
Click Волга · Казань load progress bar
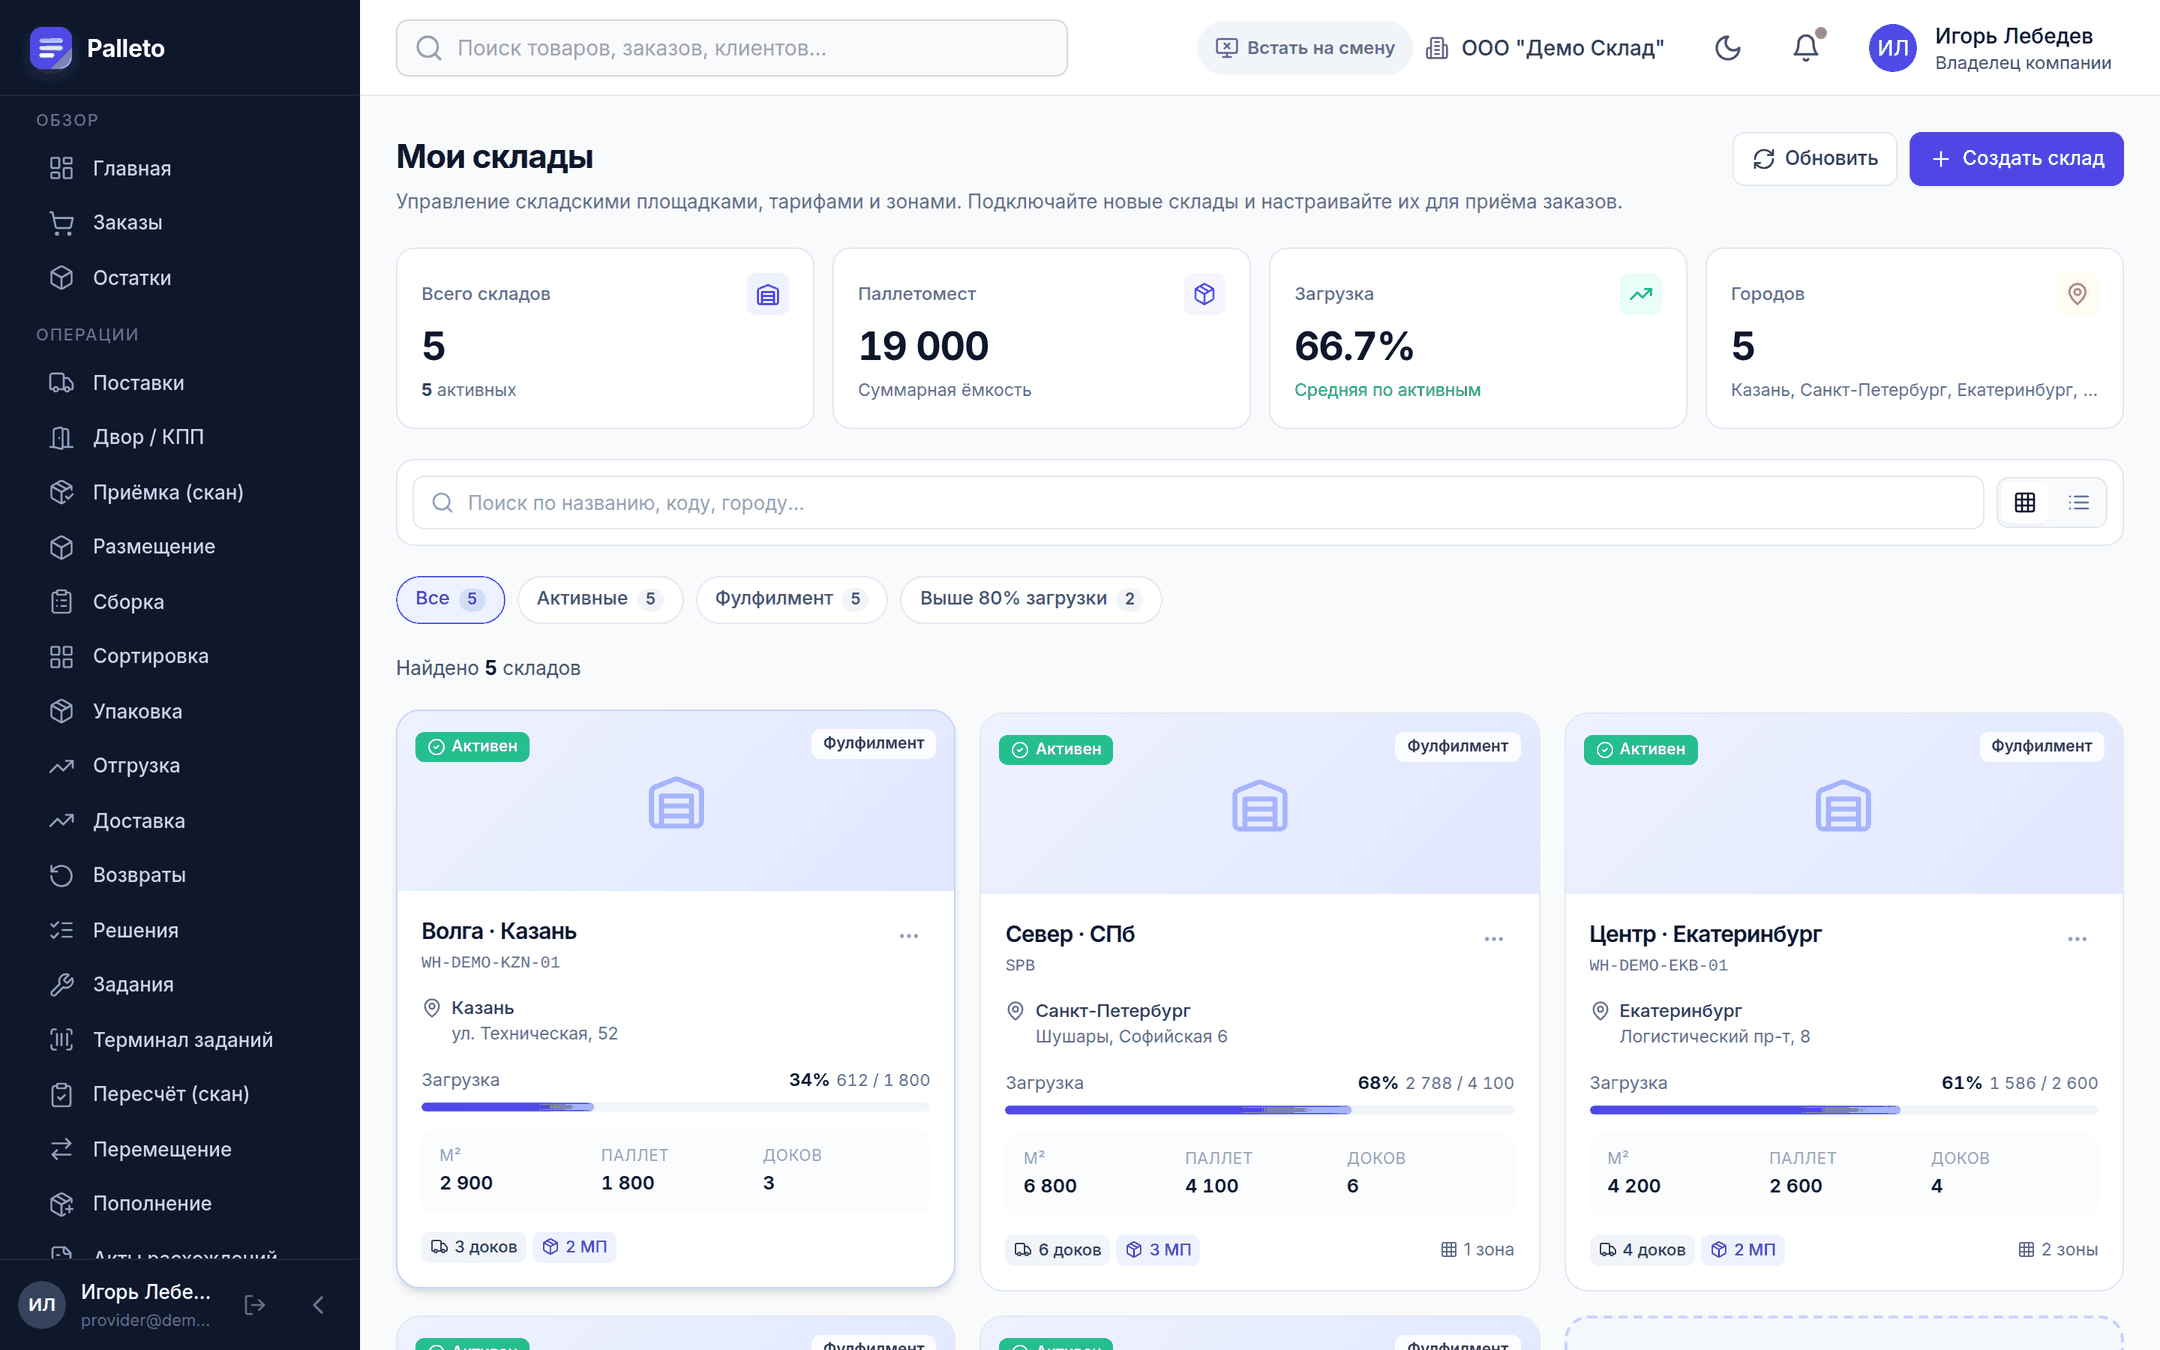pos(675,1107)
